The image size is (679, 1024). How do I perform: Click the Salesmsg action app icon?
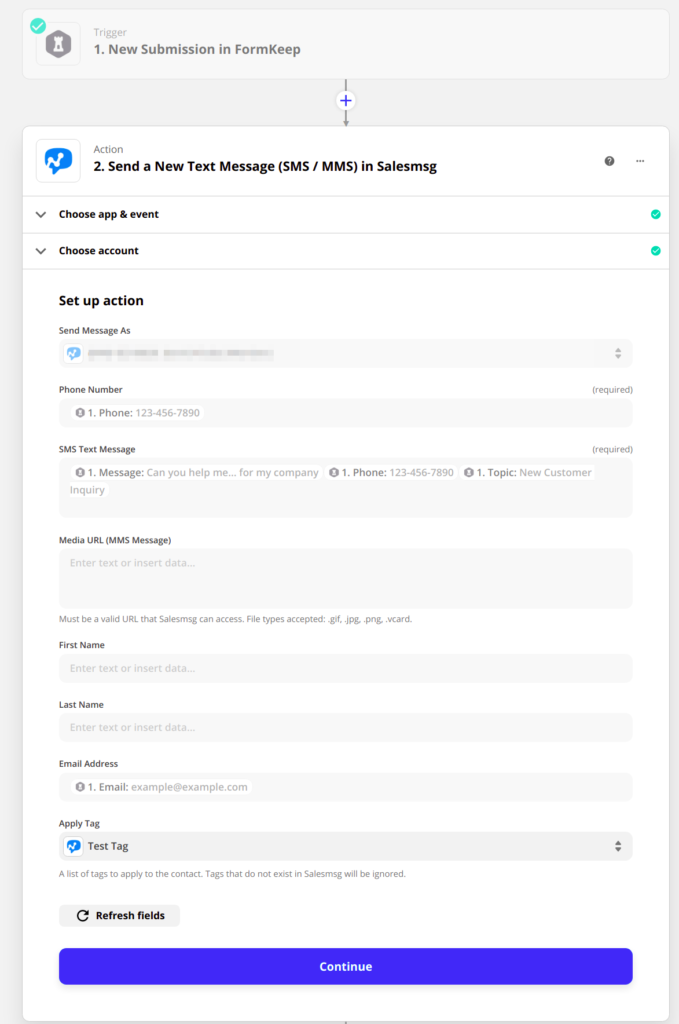pos(58,161)
